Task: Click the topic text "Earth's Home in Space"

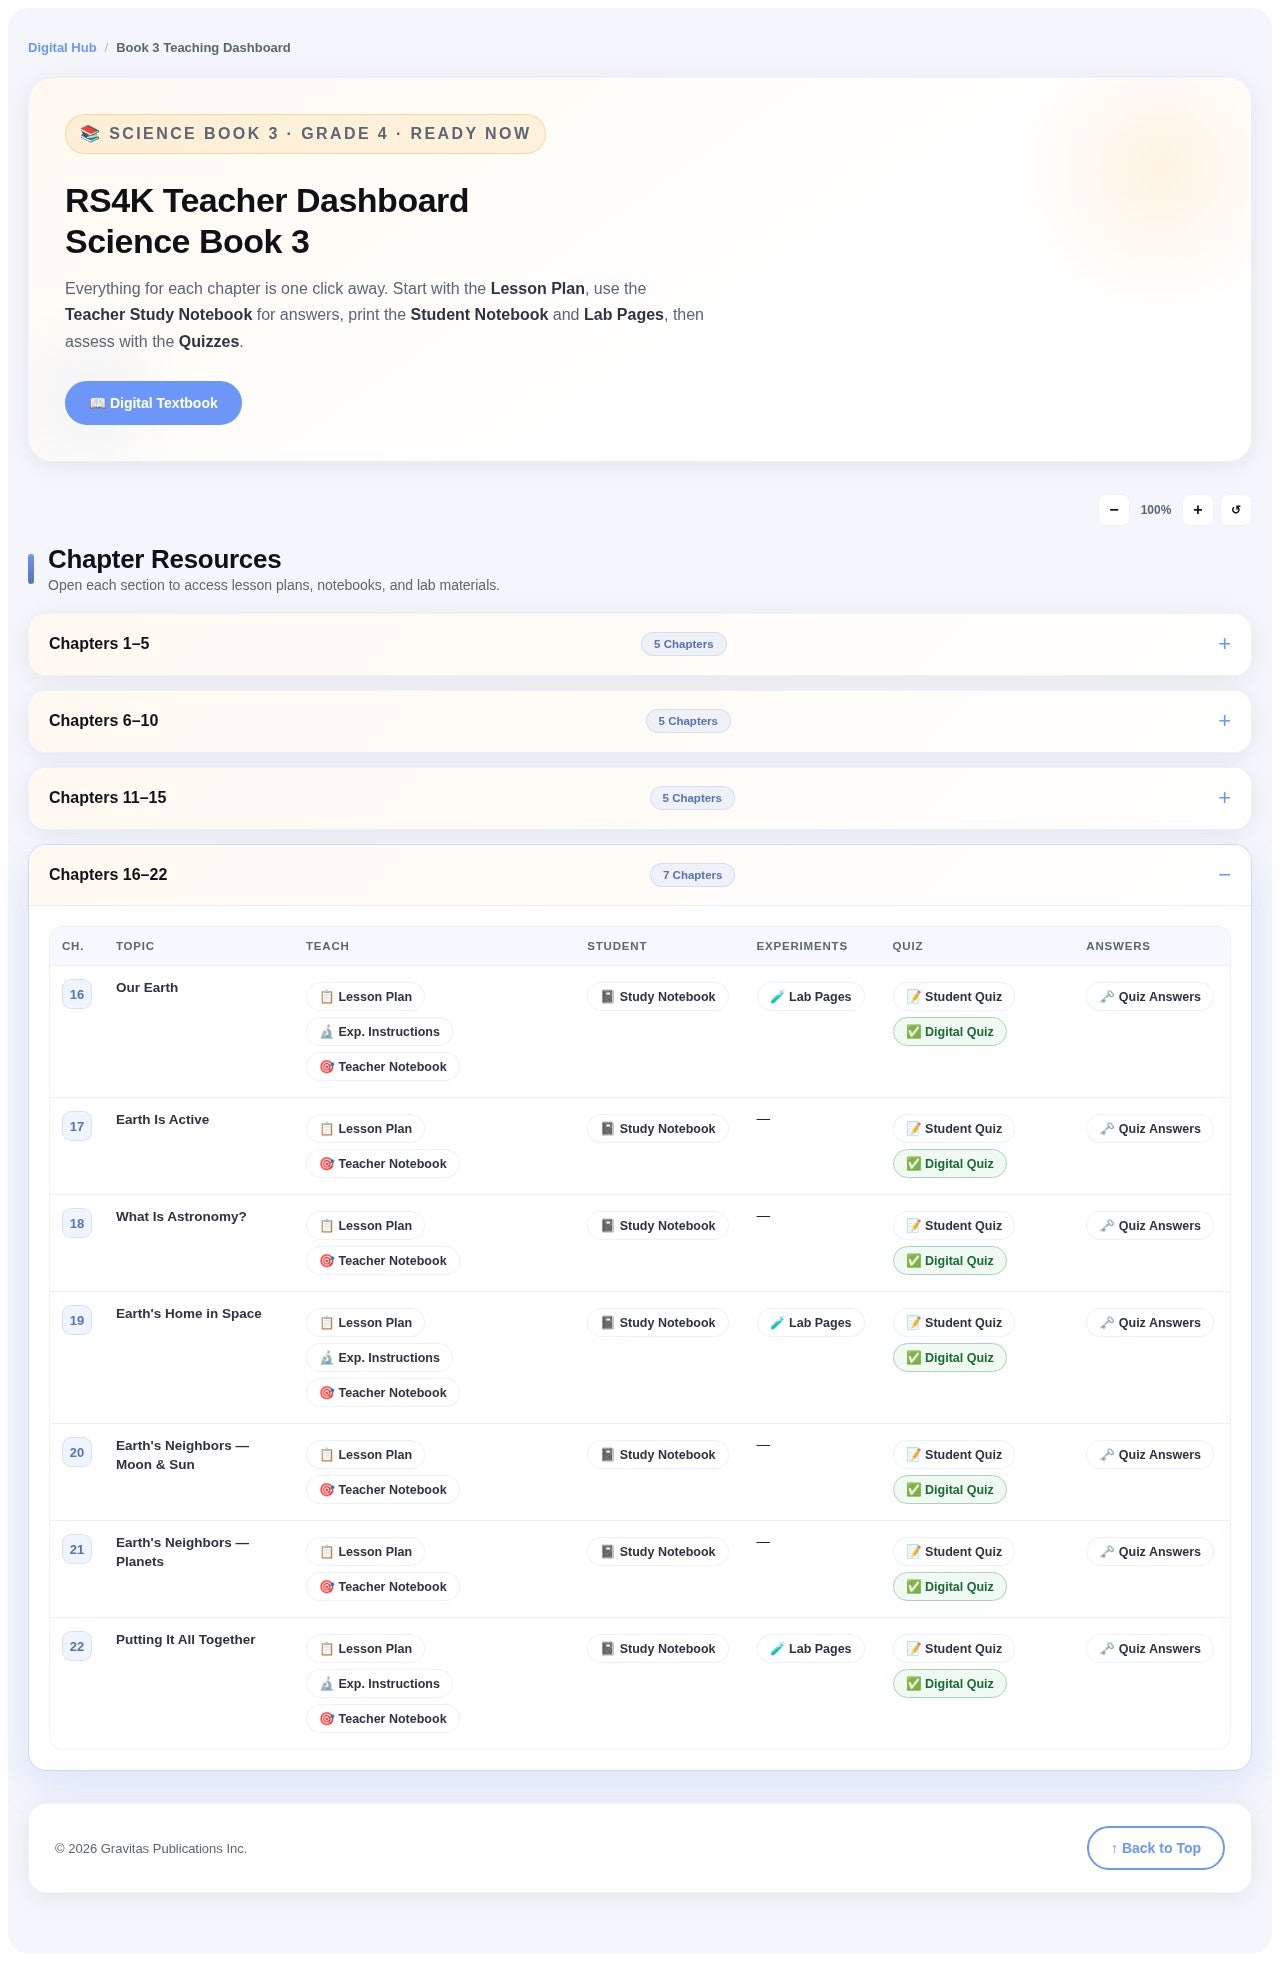Action: click(x=189, y=1314)
